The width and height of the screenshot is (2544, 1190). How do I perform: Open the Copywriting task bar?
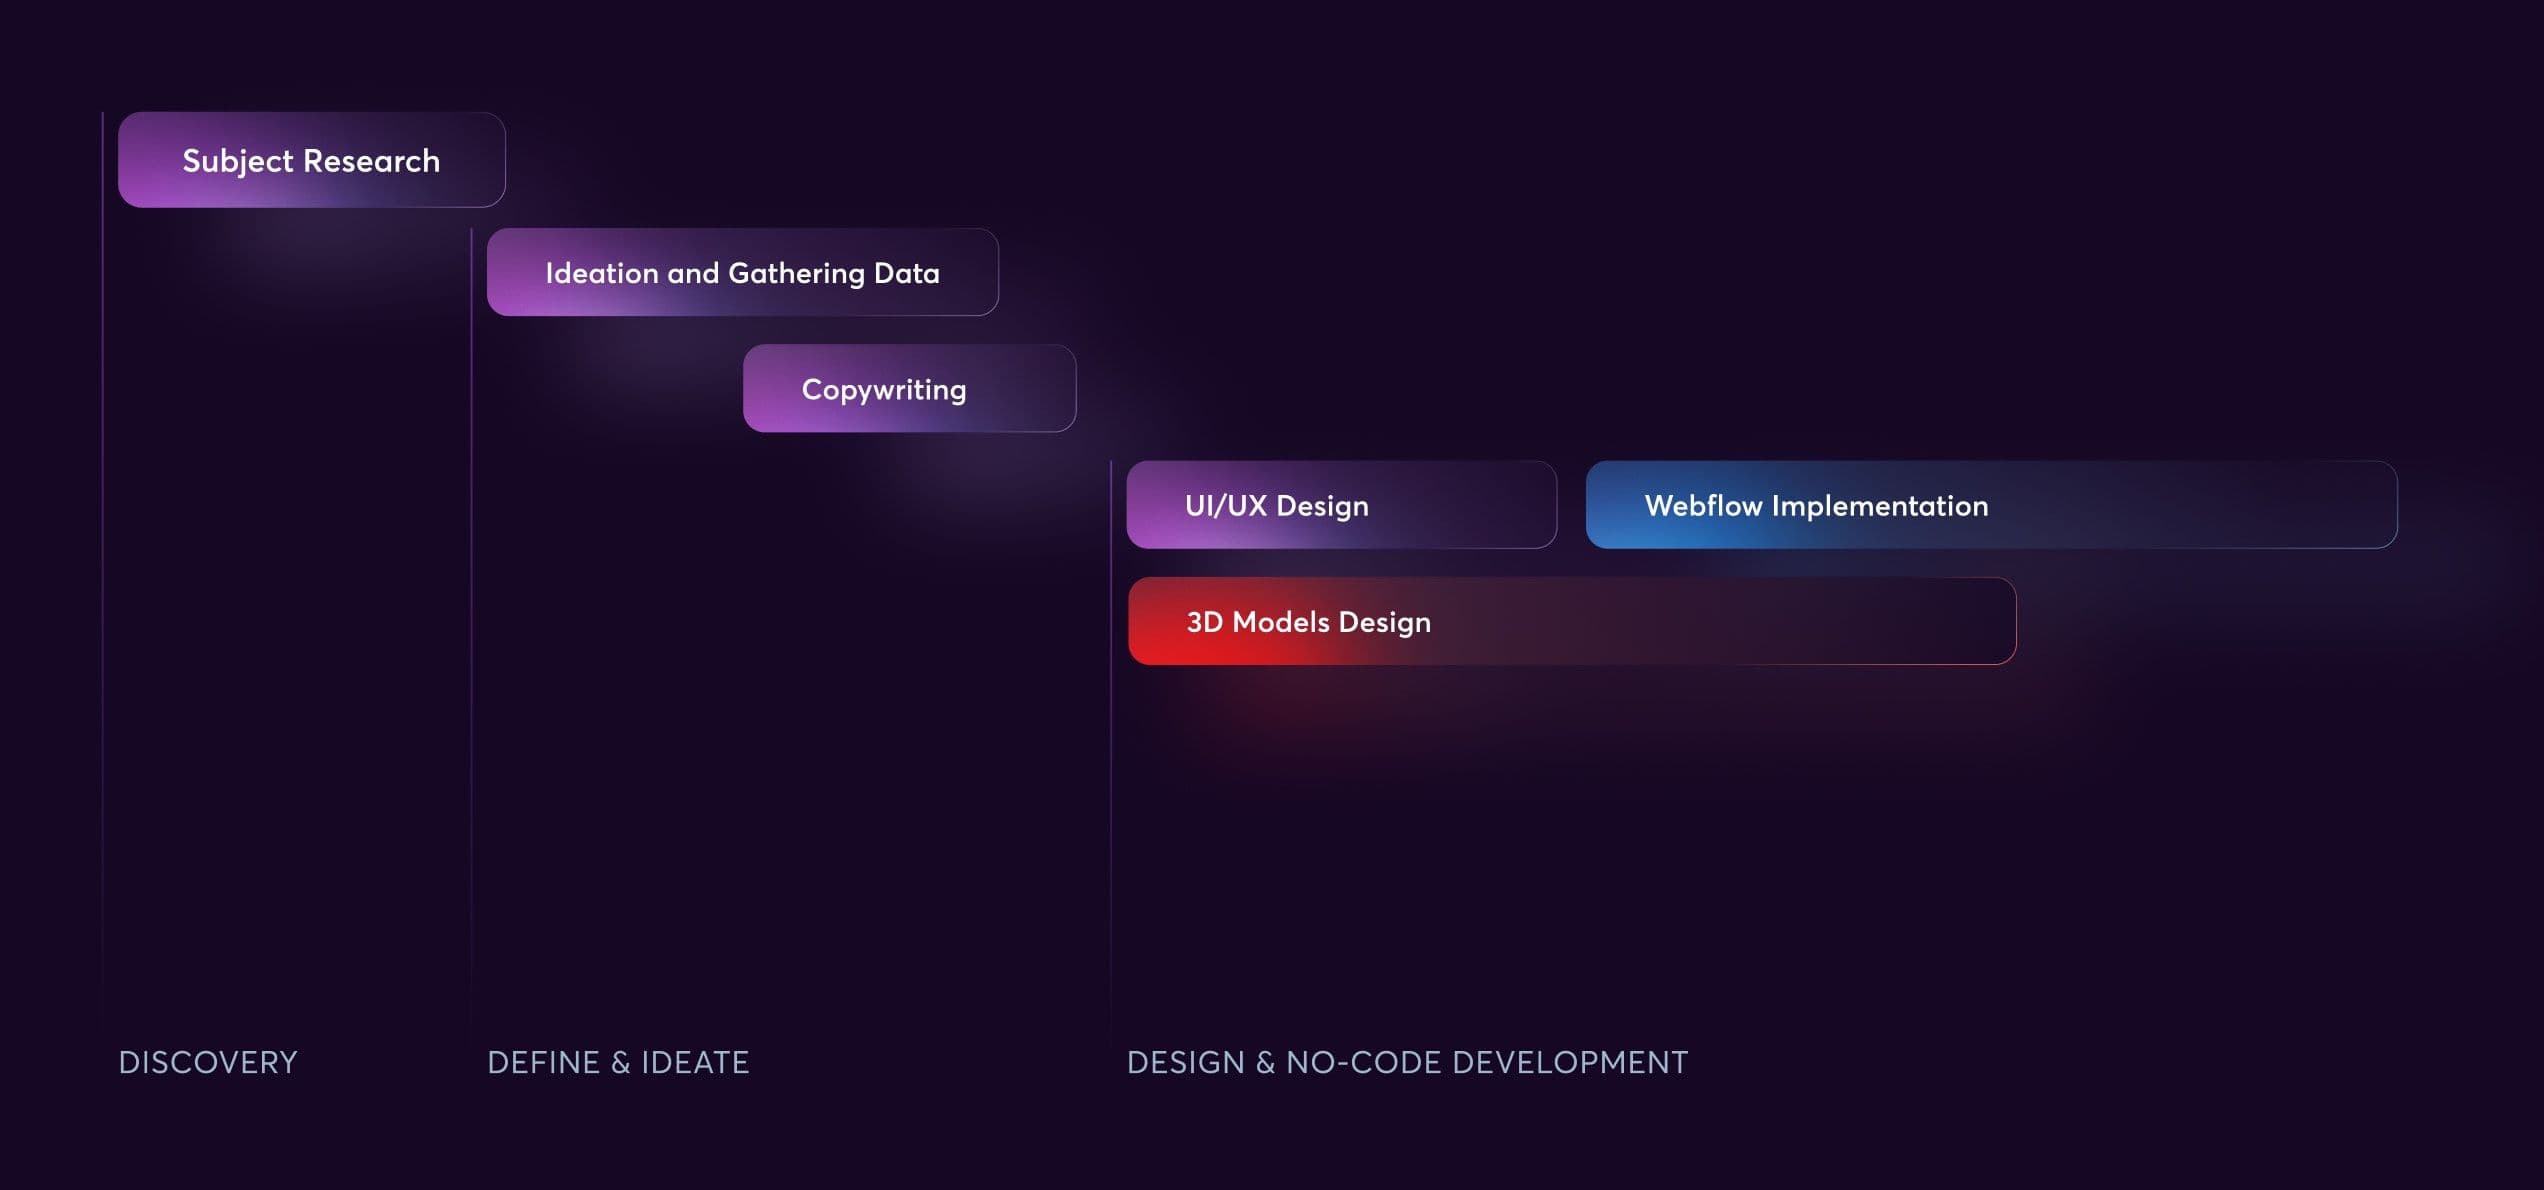(908, 389)
